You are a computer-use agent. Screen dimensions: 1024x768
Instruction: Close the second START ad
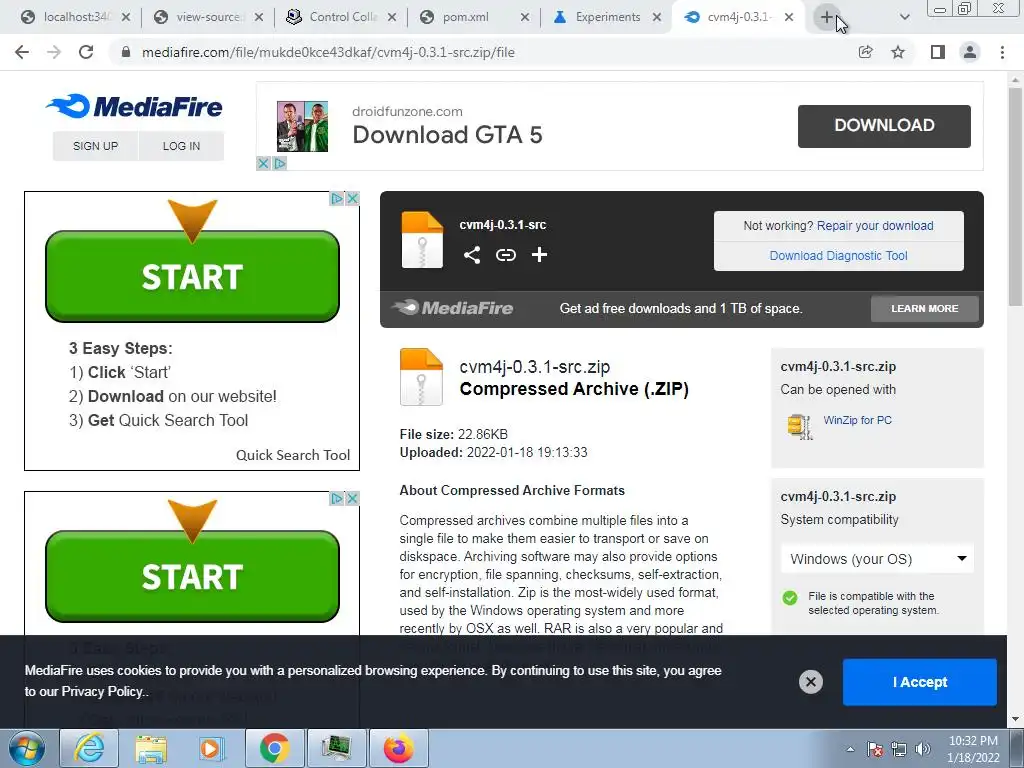point(352,498)
